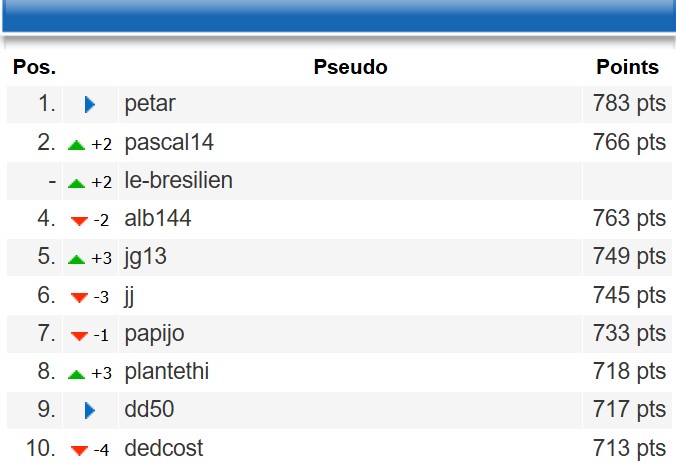This screenshot has height=467, width=676.
Task: Click the Pseudo column header
Action: [350, 68]
